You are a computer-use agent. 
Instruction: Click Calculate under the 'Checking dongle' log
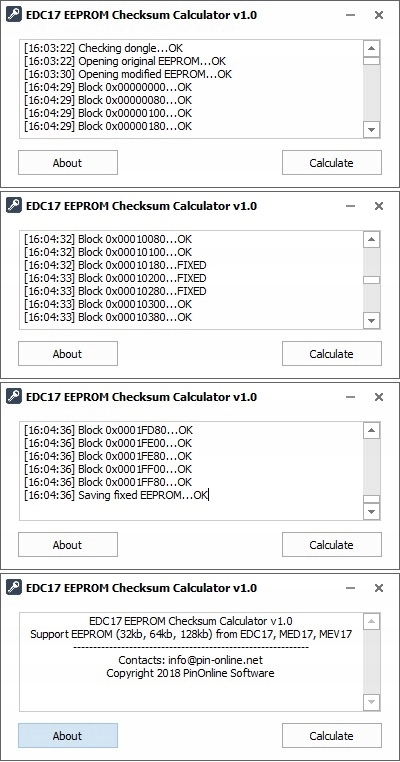pyautogui.click(x=331, y=163)
